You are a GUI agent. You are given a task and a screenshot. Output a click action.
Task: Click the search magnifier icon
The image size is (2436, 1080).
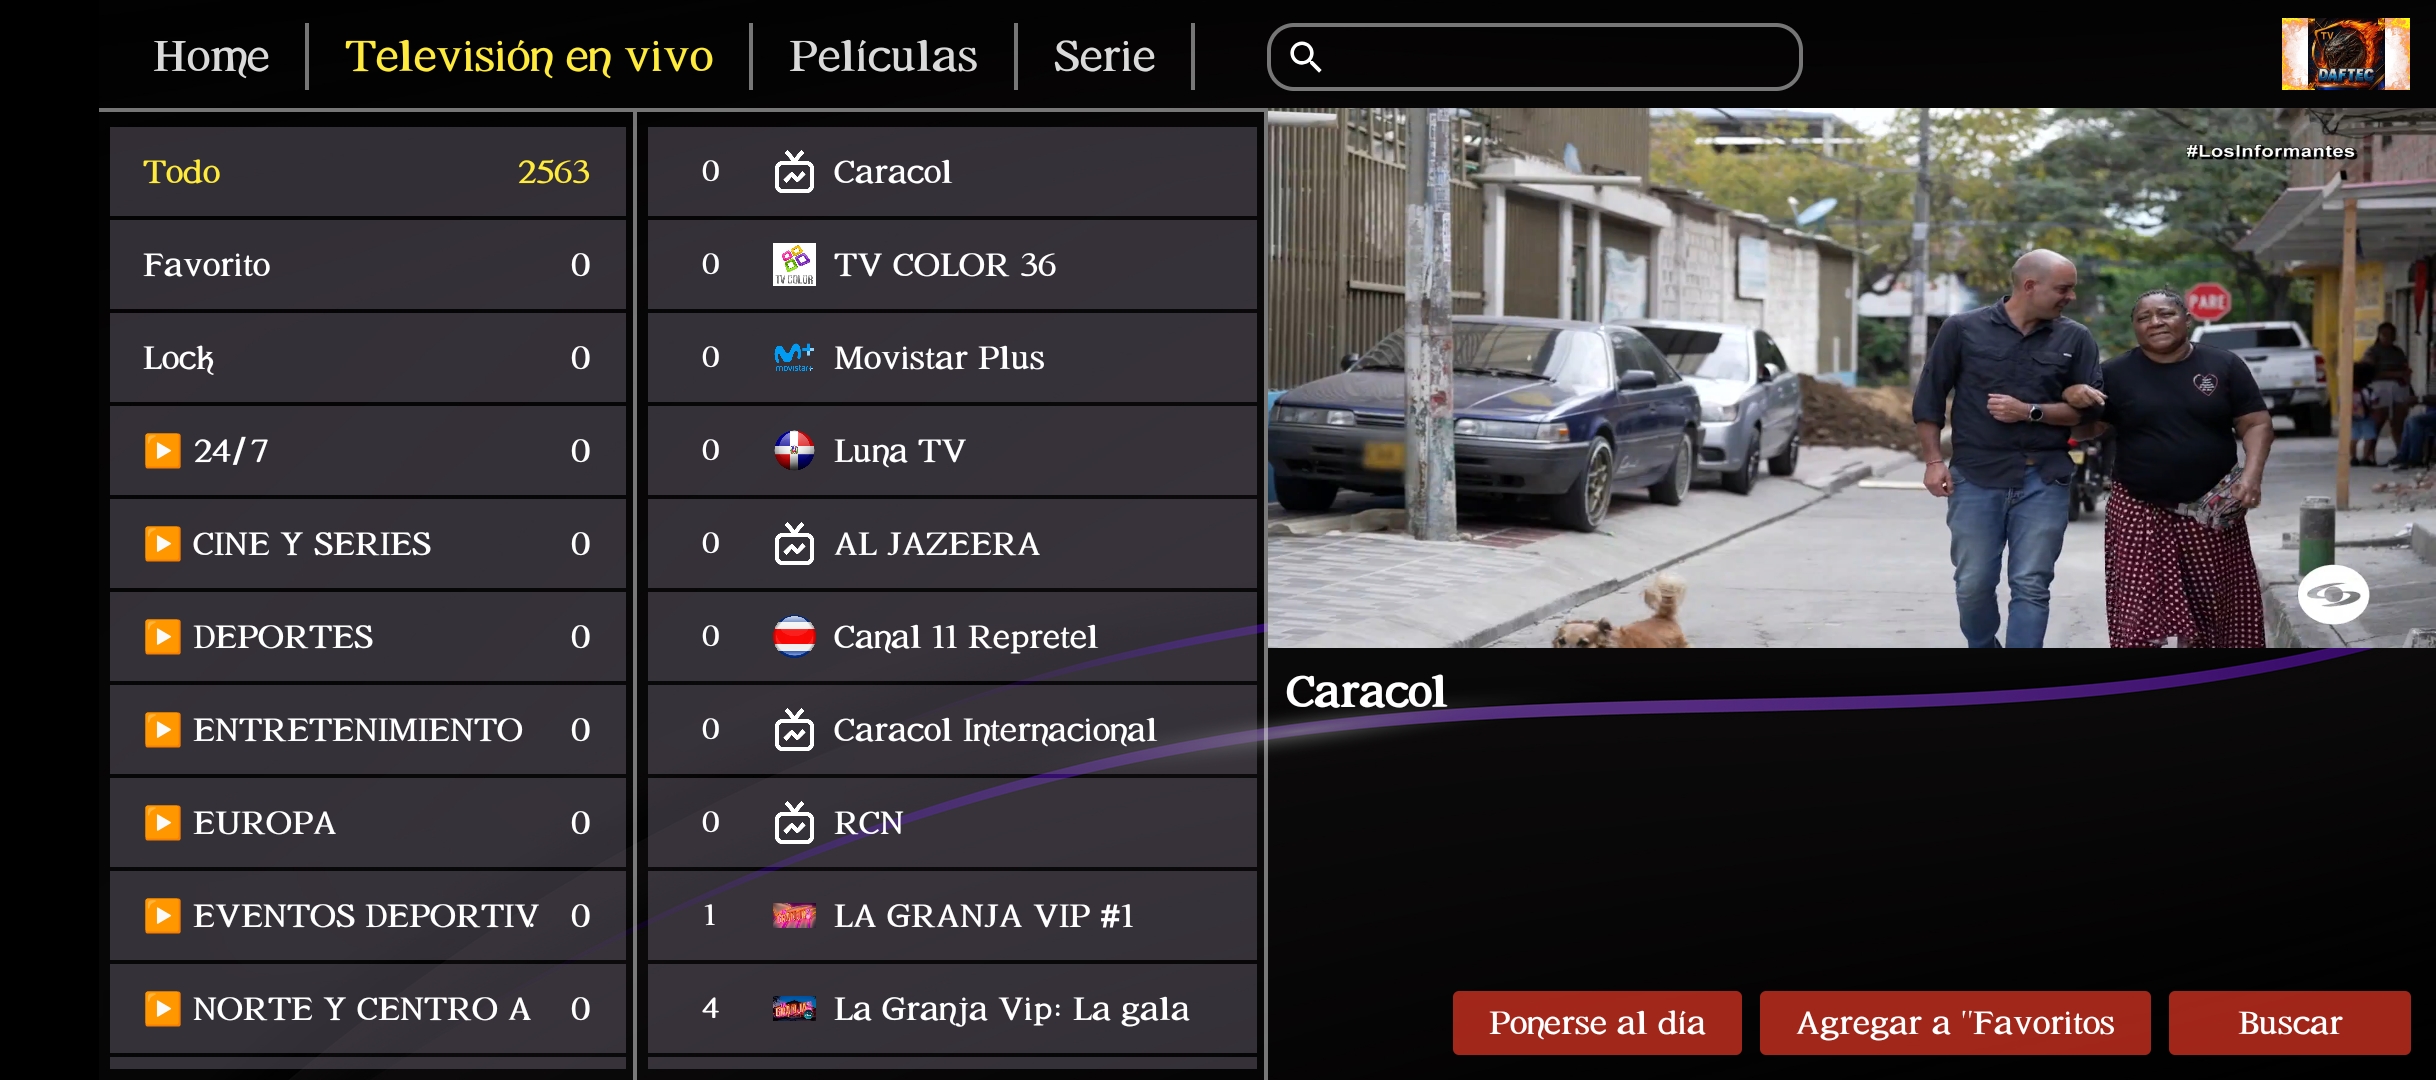point(1305,57)
